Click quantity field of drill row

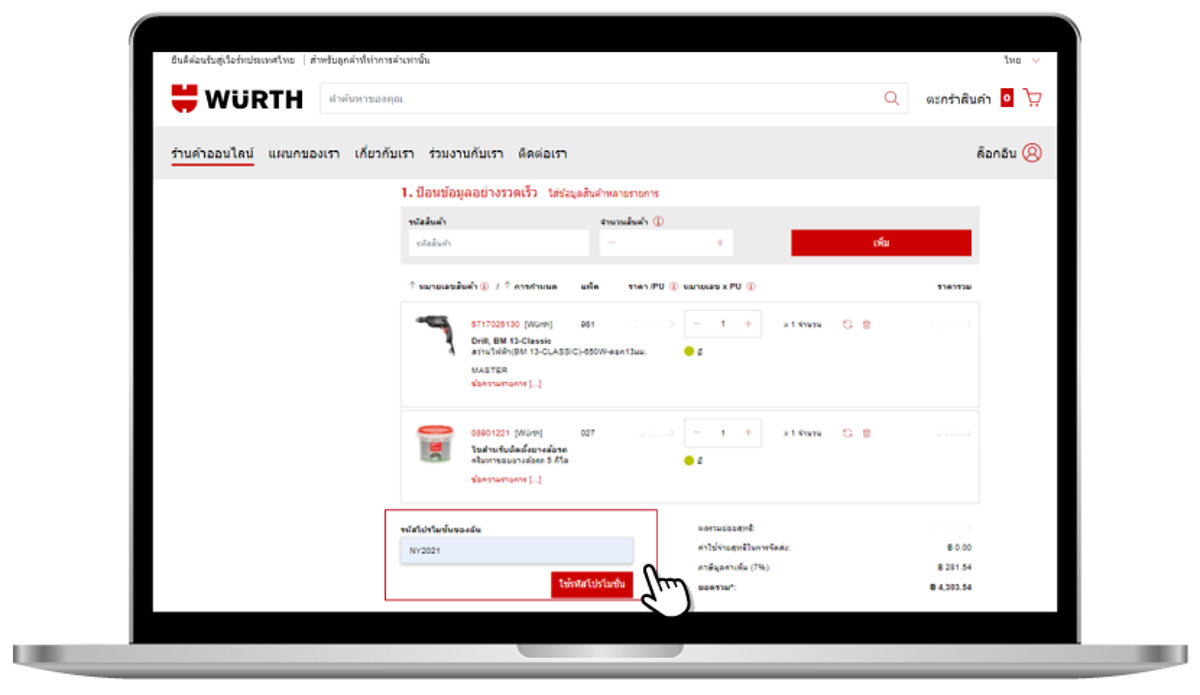(x=722, y=324)
